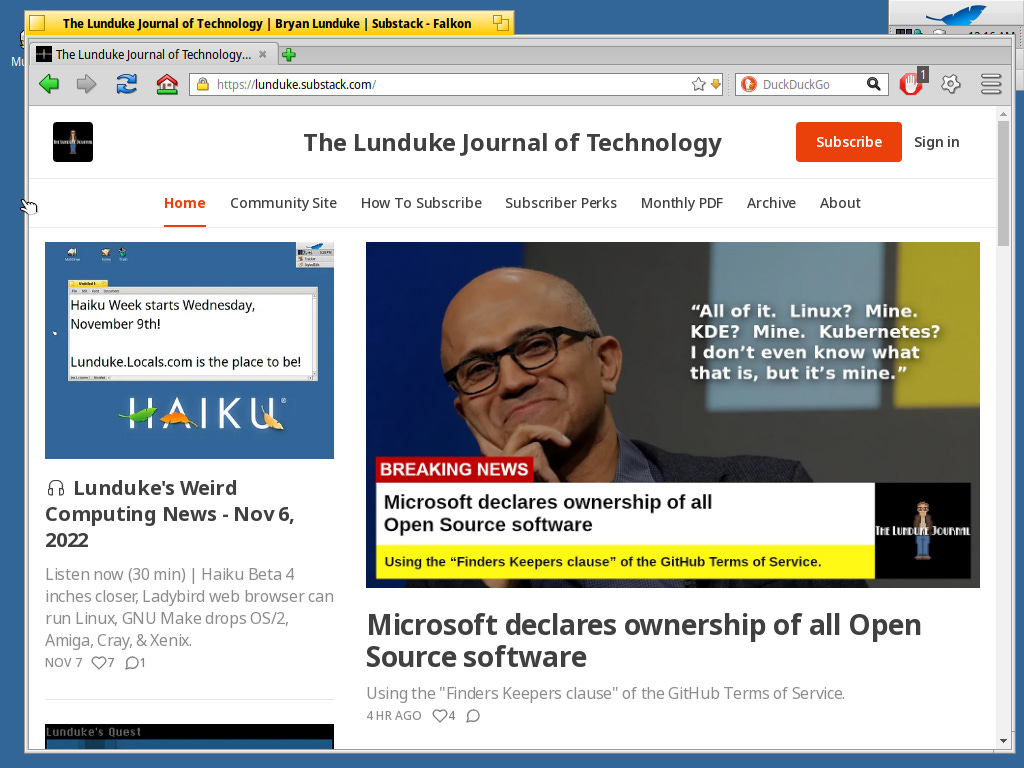
Task: Open the home page via house icon
Action: [x=167, y=84]
